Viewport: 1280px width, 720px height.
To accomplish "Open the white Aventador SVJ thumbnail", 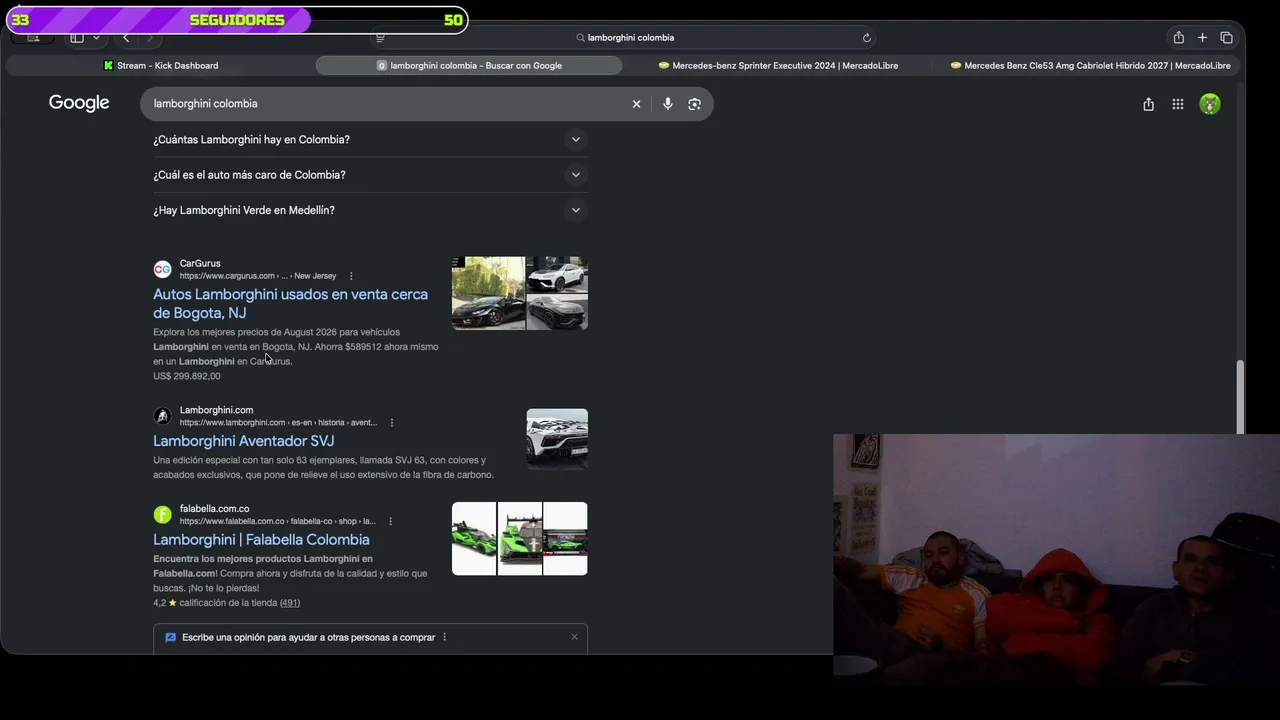I will click(557, 439).
